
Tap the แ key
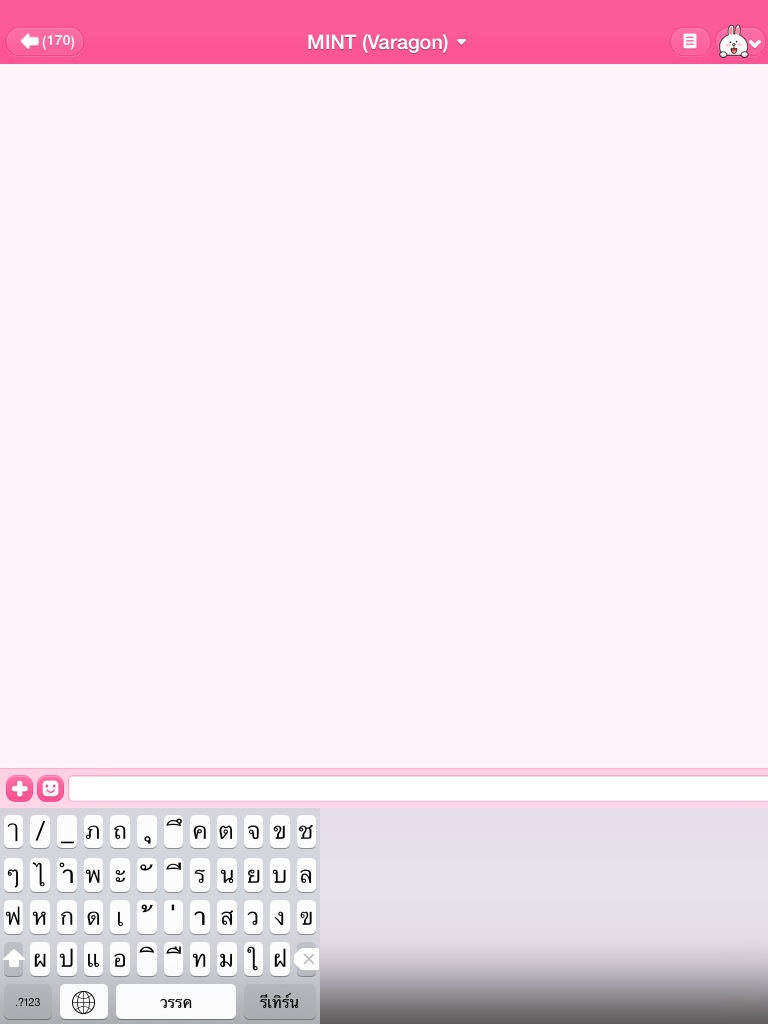[93, 959]
